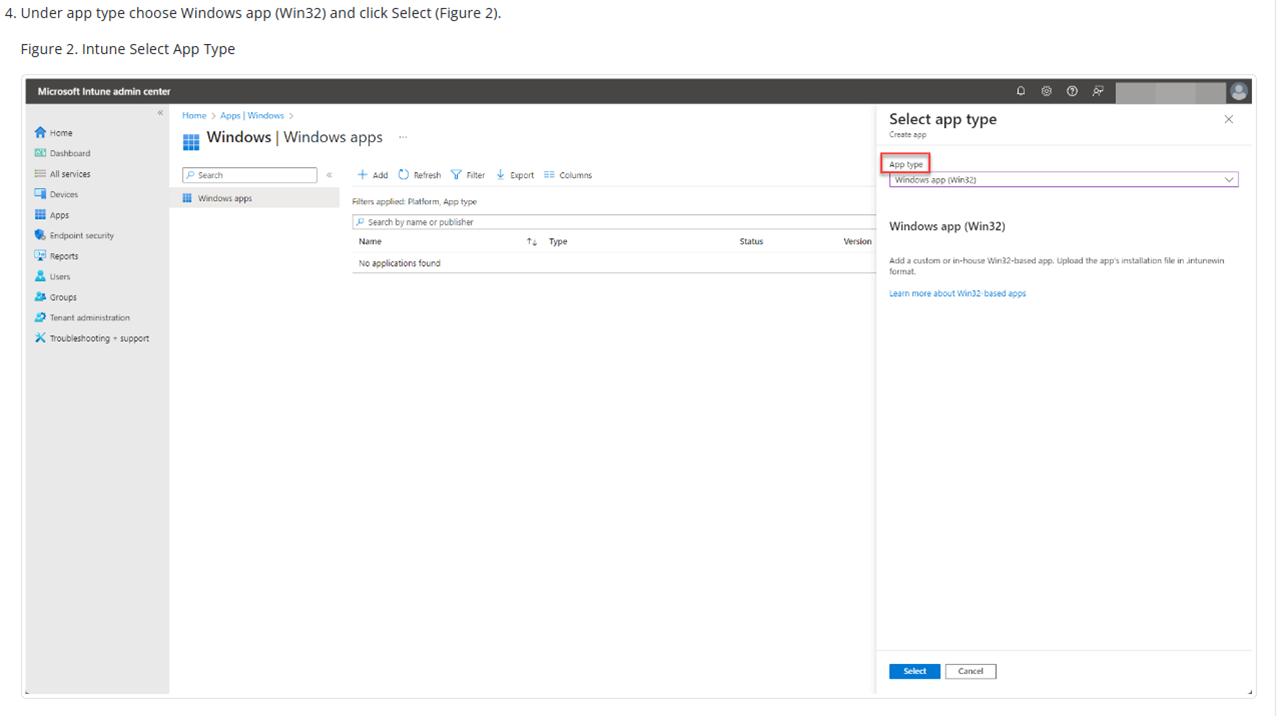Click the Search by name or publisher field
The height and width of the screenshot is (716, 1281).
612,222
